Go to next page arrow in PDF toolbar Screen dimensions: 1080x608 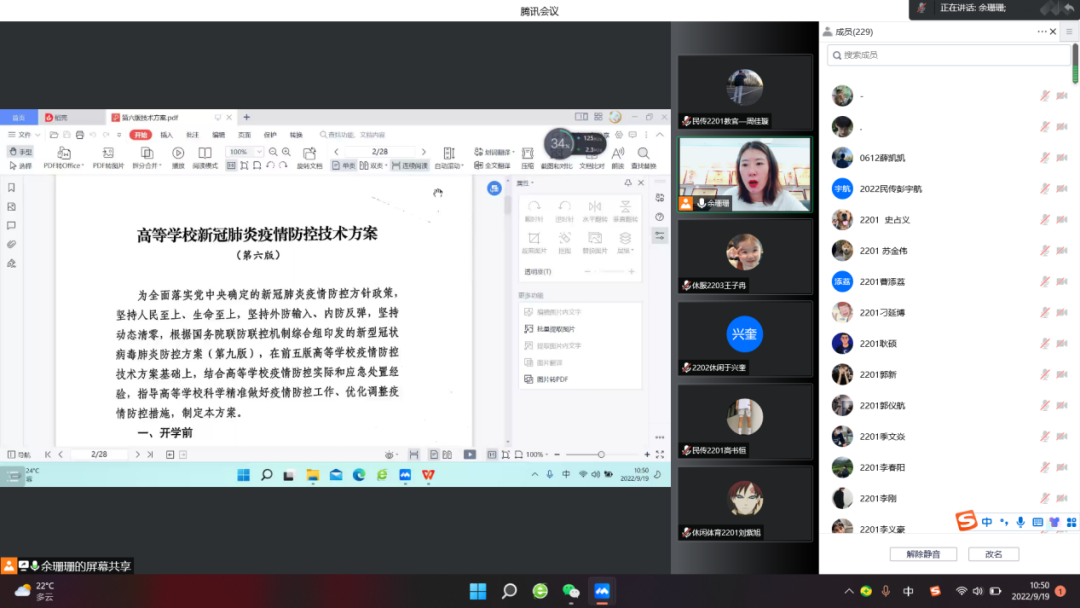coord(424,151)
